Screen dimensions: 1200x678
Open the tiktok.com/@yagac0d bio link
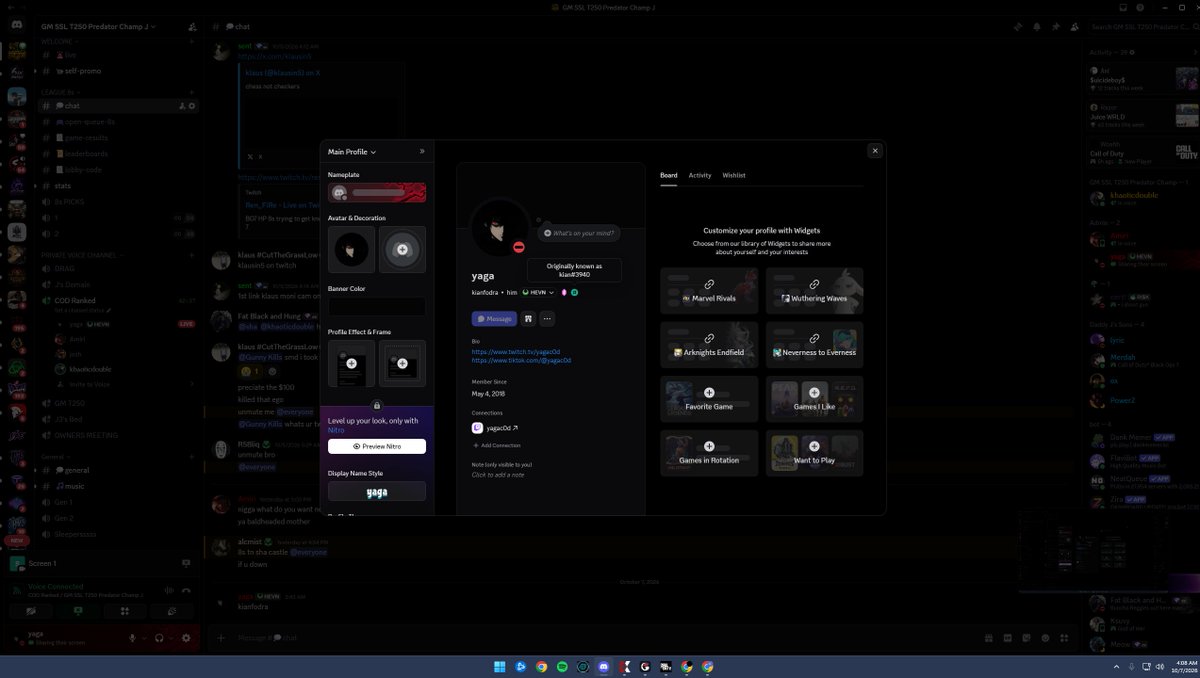[x=521, y=360]
